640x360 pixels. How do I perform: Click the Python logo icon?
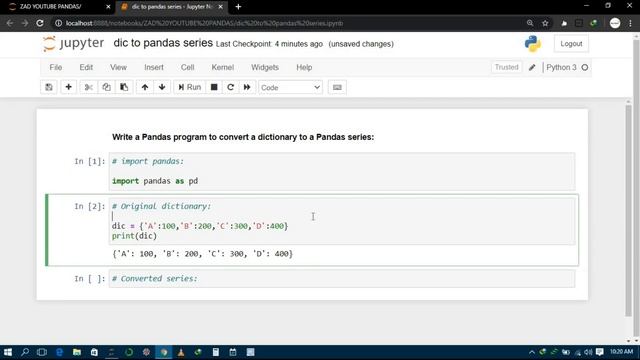533,44
